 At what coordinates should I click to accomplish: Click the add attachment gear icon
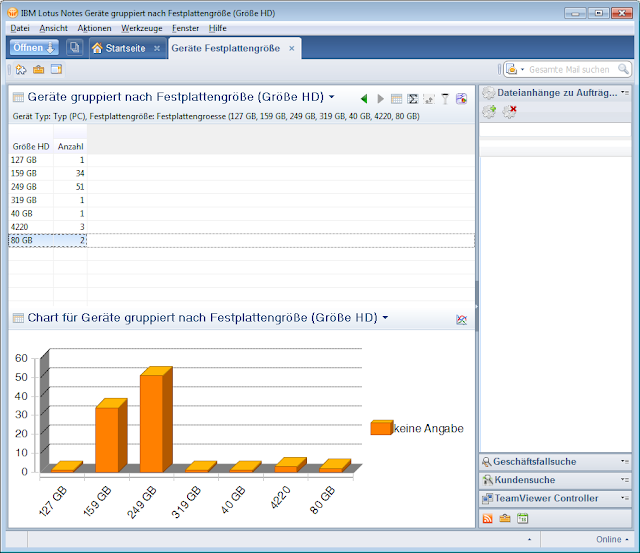(489, 111)
